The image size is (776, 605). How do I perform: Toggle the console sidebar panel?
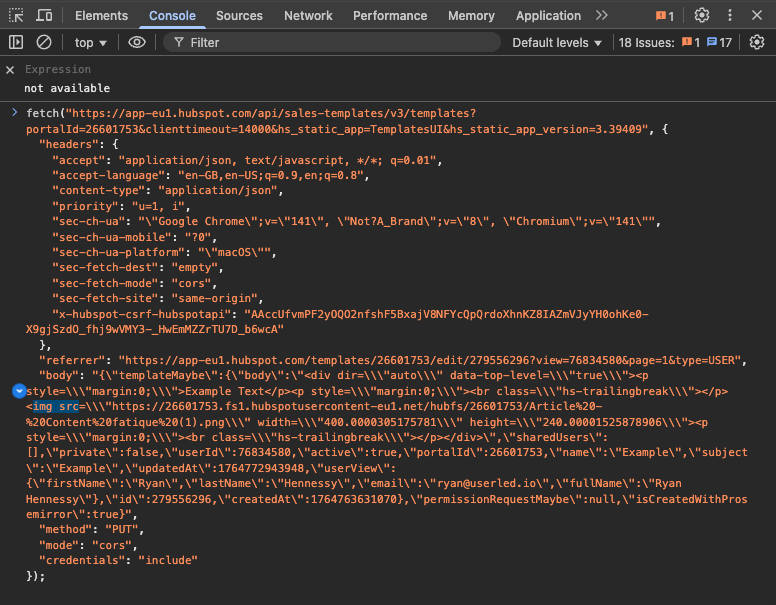point(16,43)
